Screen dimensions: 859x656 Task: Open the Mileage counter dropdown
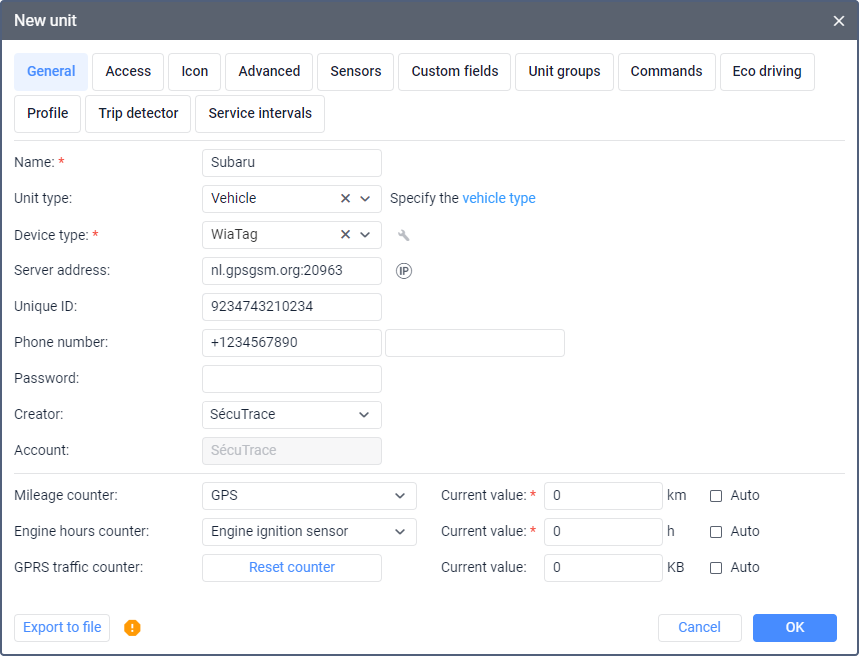point(400,495)
